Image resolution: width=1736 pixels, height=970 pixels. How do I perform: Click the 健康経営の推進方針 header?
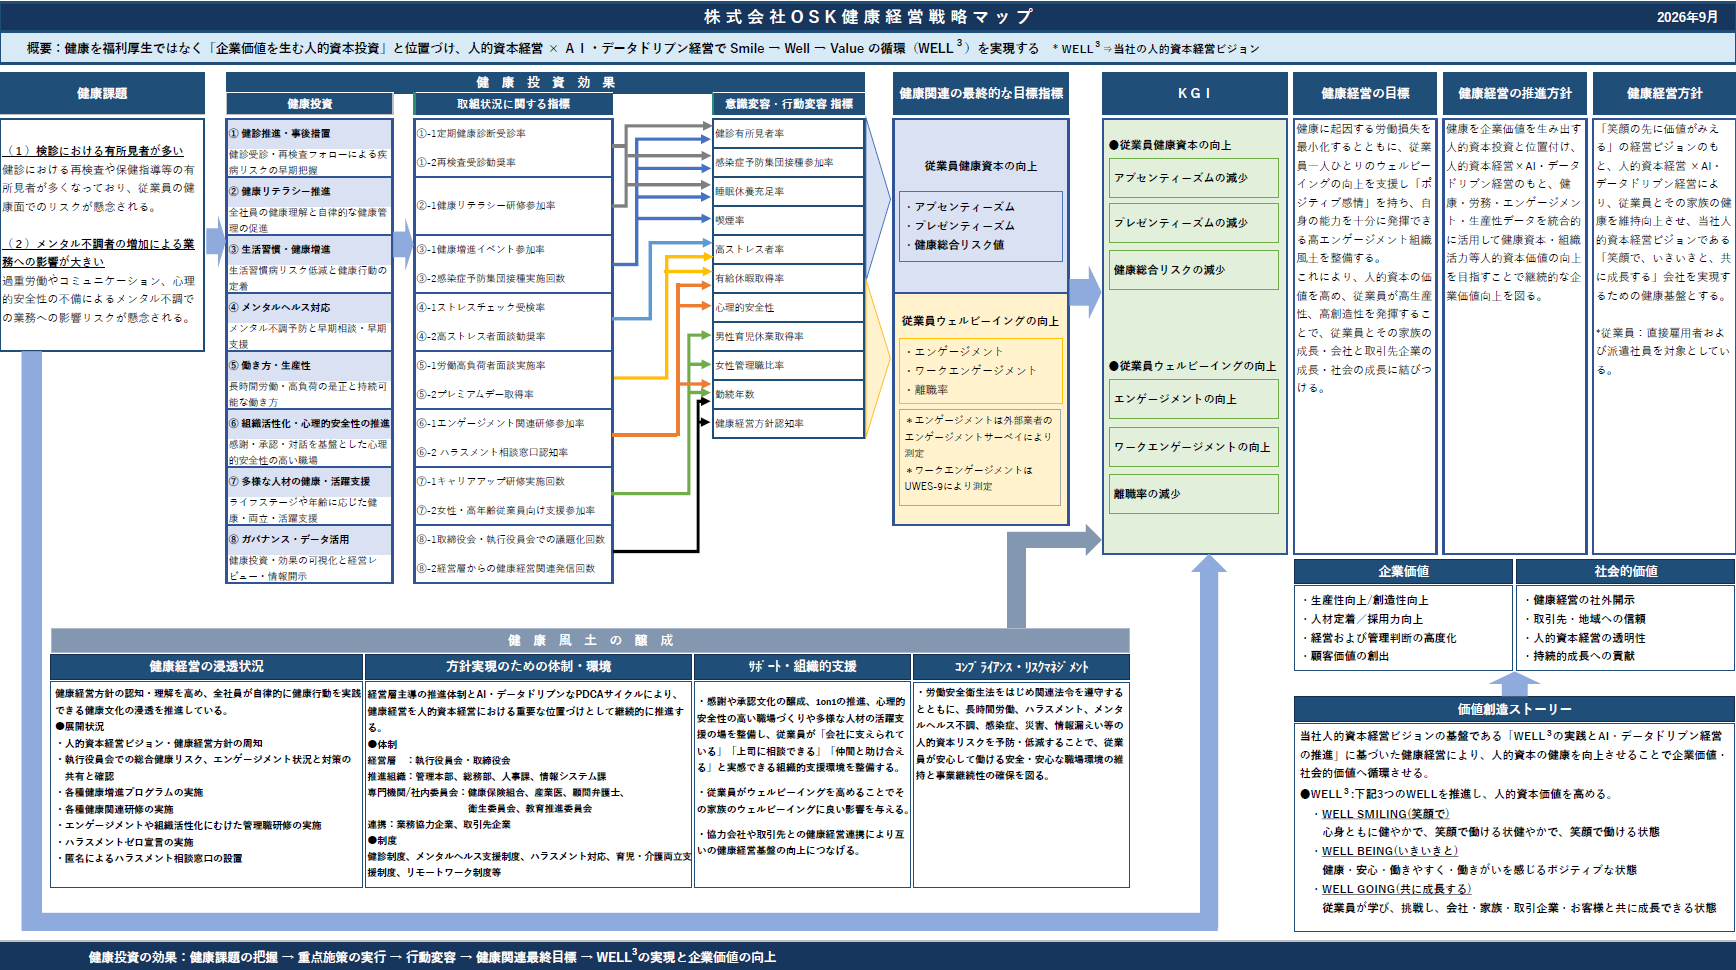[x=1514, y=93]
